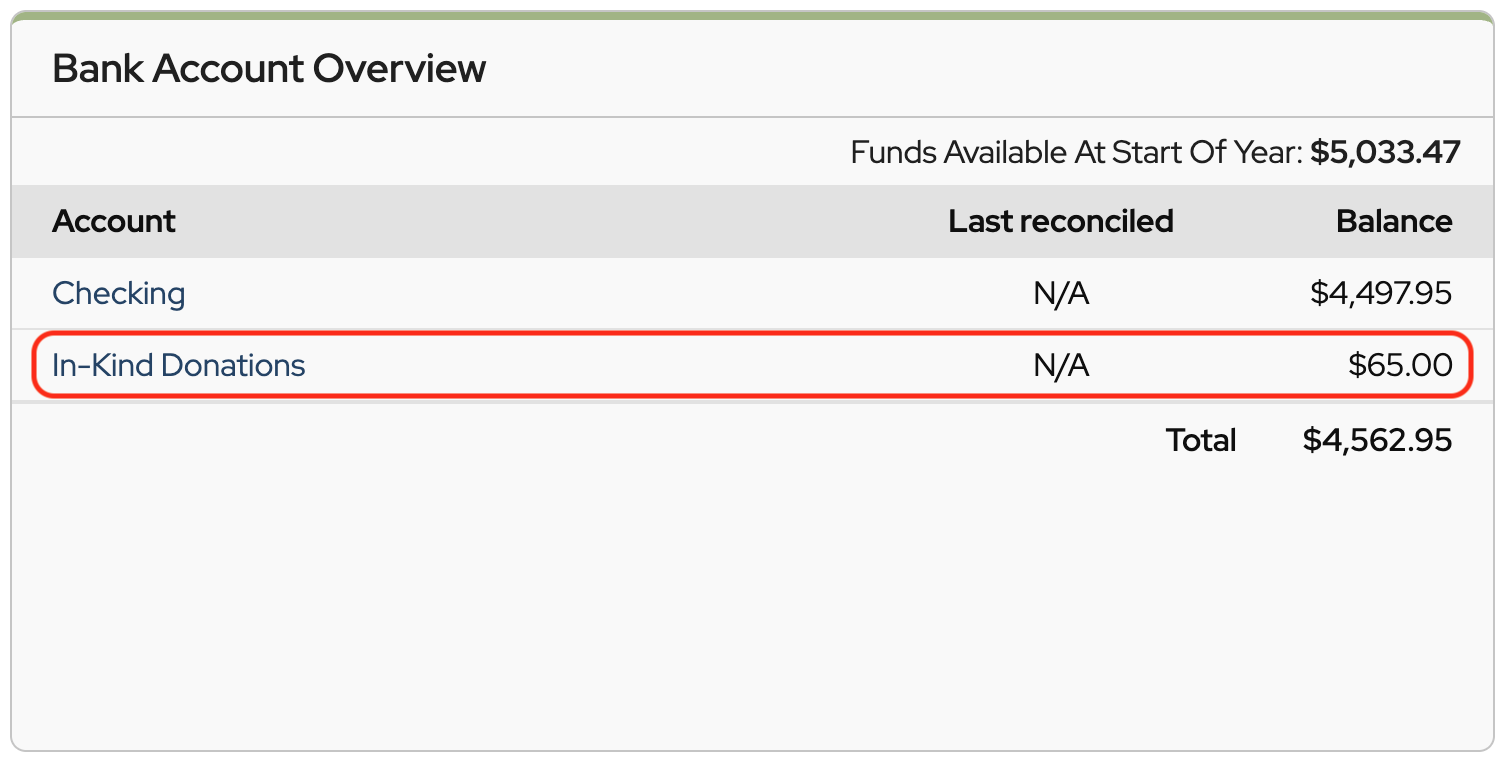Click the green top border of the panel
The height and width of the screenshot is (762, 1506).
[750, 15]
